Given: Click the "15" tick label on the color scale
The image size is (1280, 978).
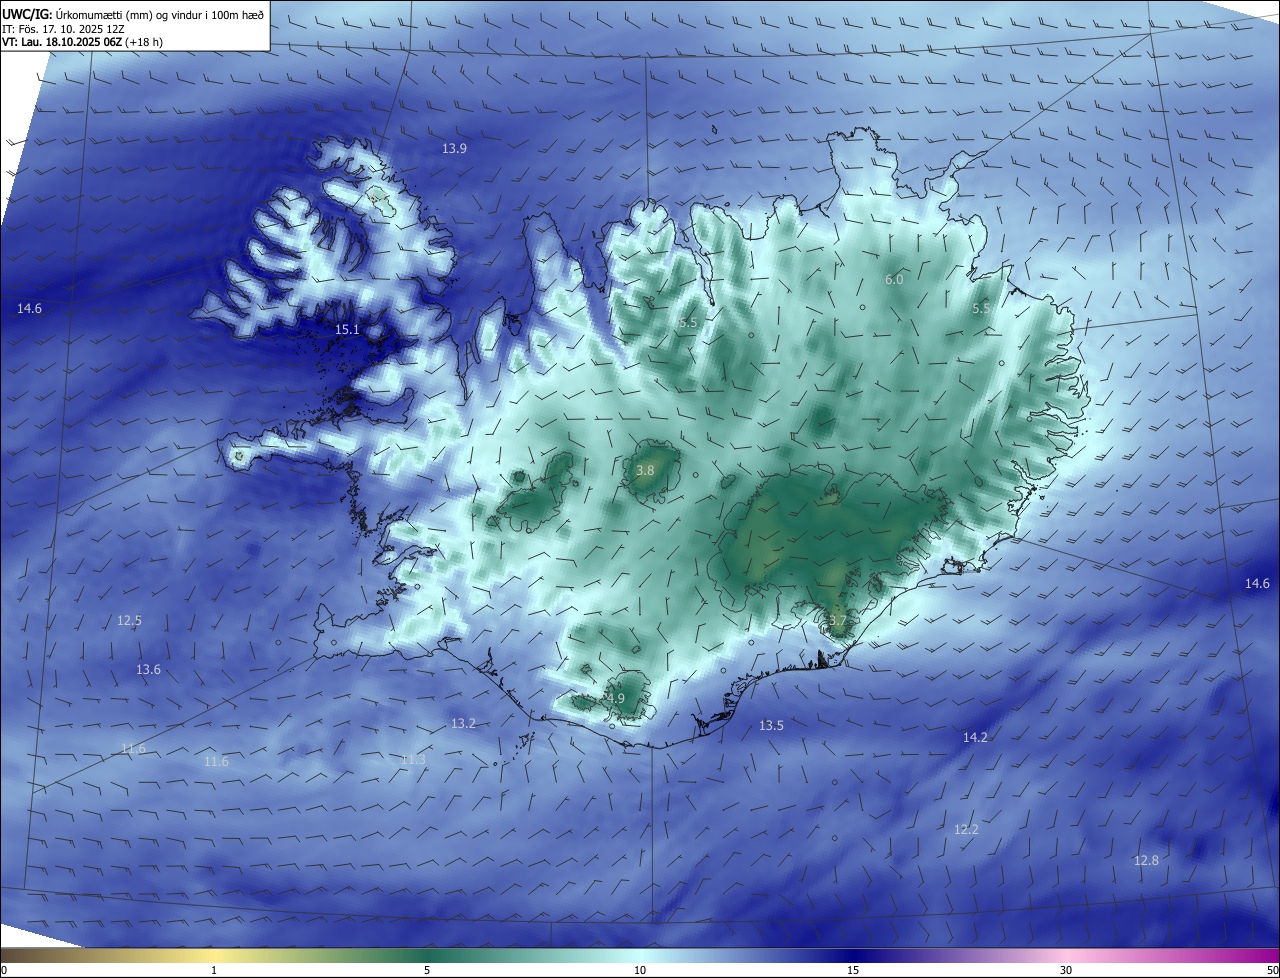Looking at the screenshot, I should (x=853, y=970).
